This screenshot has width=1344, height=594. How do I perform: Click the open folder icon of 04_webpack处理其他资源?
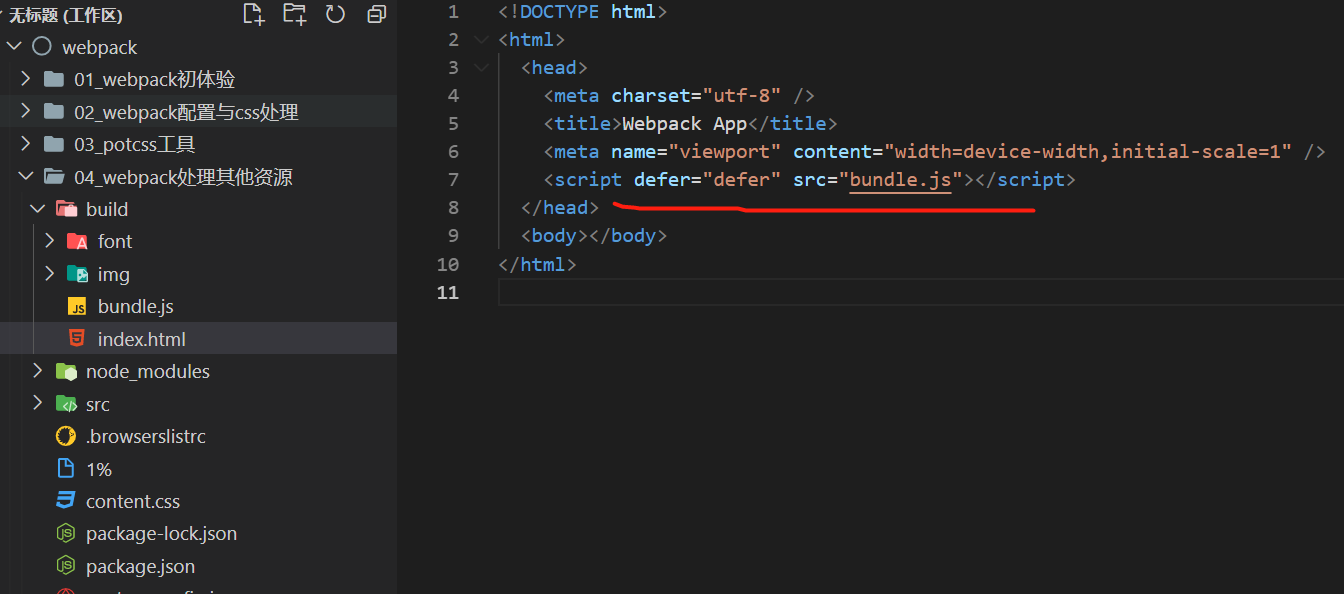[54, 177]
